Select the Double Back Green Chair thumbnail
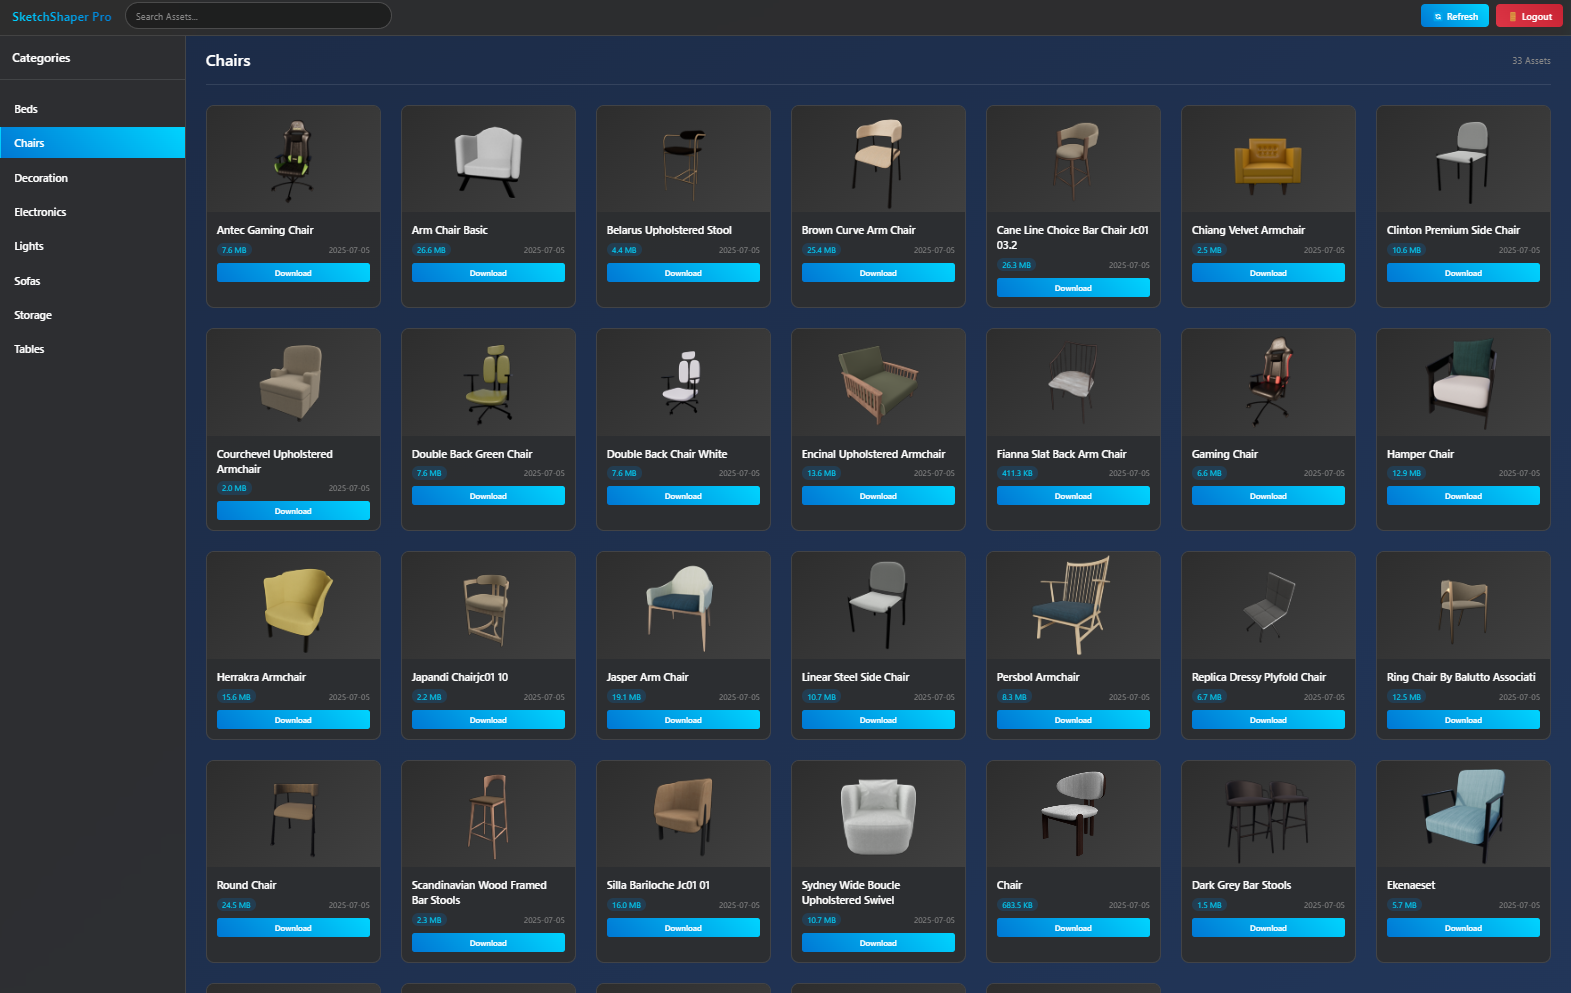This screenshot has width=1571, height=993. pyautogui.click(x=488, y=382)
